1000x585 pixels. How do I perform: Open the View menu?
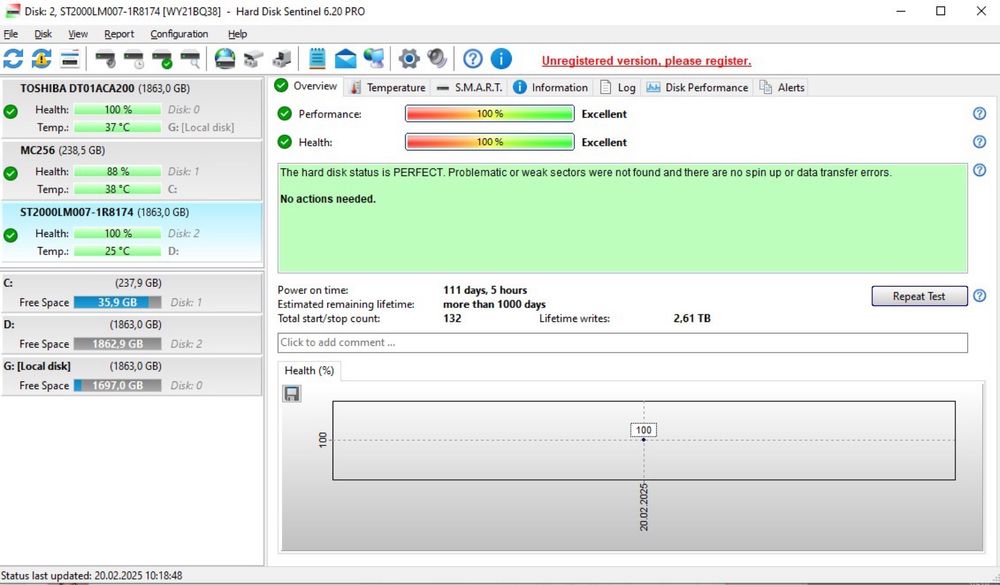pos(78,34)
